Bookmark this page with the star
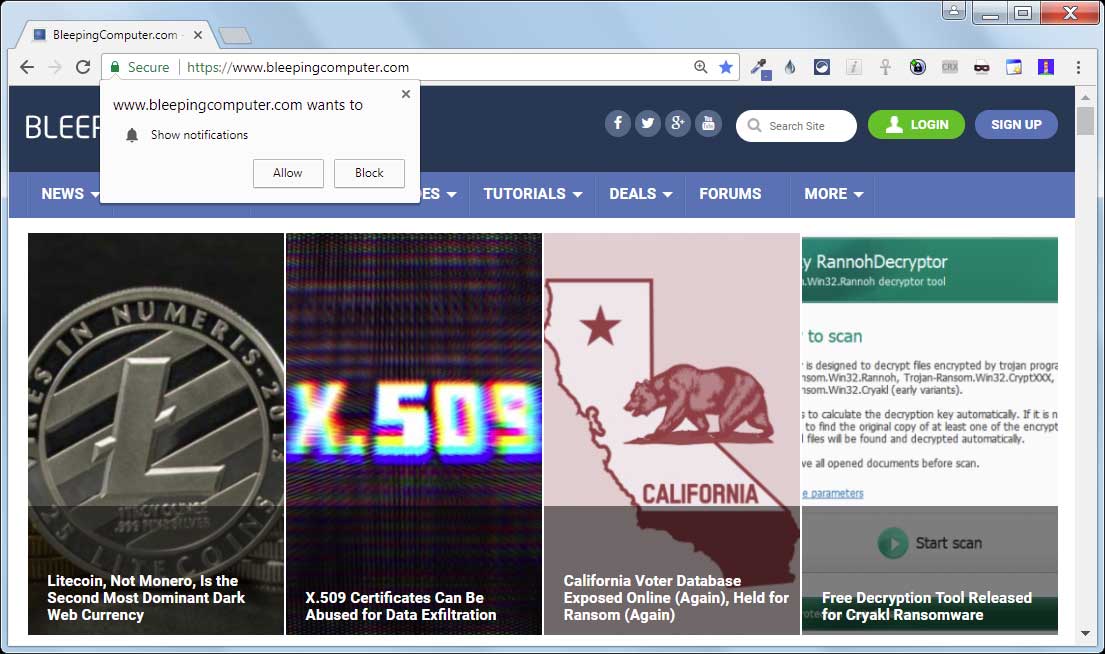This screenshot has height=654, width=1105. 725,67
